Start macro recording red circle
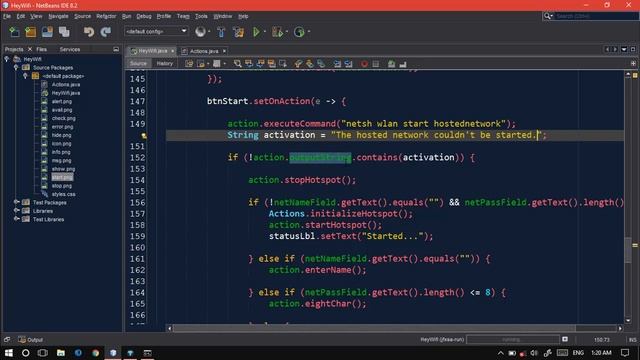 pyautogui.click(x=364, y=64)
